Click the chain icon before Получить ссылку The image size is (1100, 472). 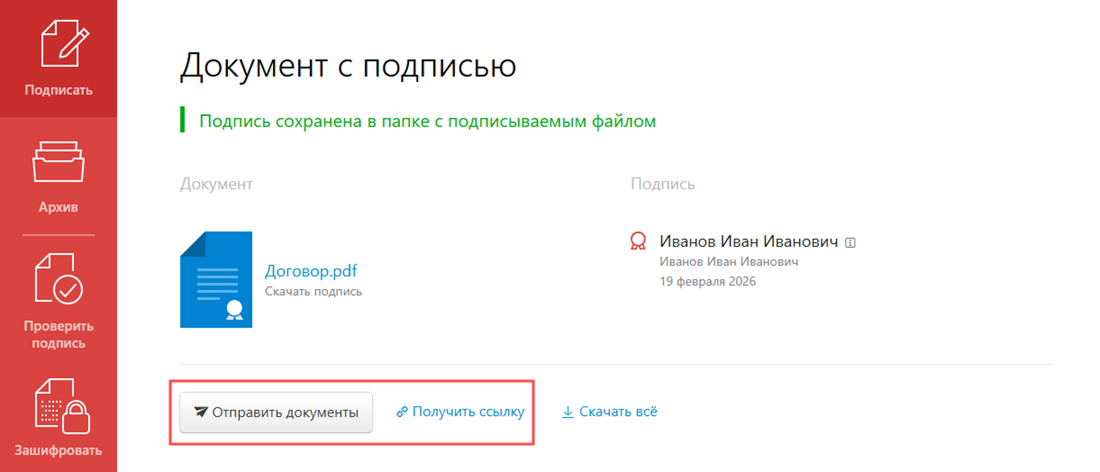(402, 411)
